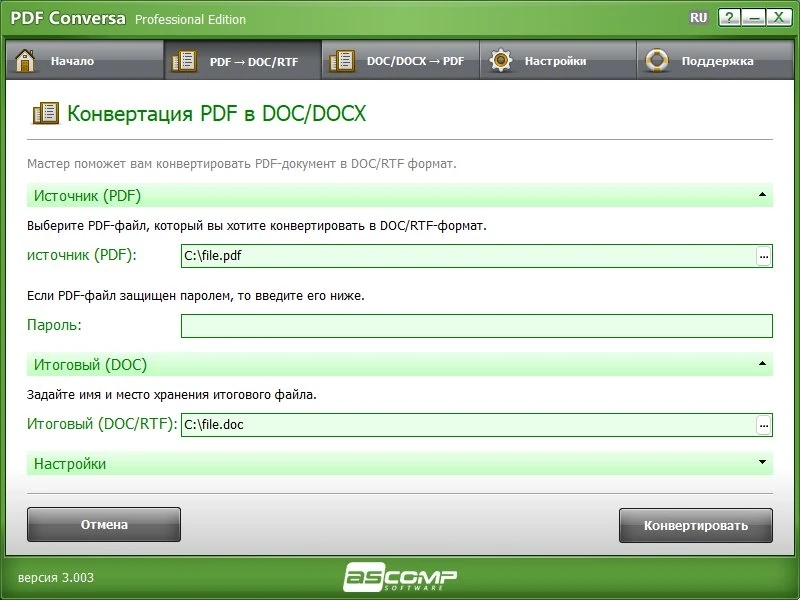Screen dimensions: 800x600
Task: Click the Конвертировать button
Action: tap(696, 526)
